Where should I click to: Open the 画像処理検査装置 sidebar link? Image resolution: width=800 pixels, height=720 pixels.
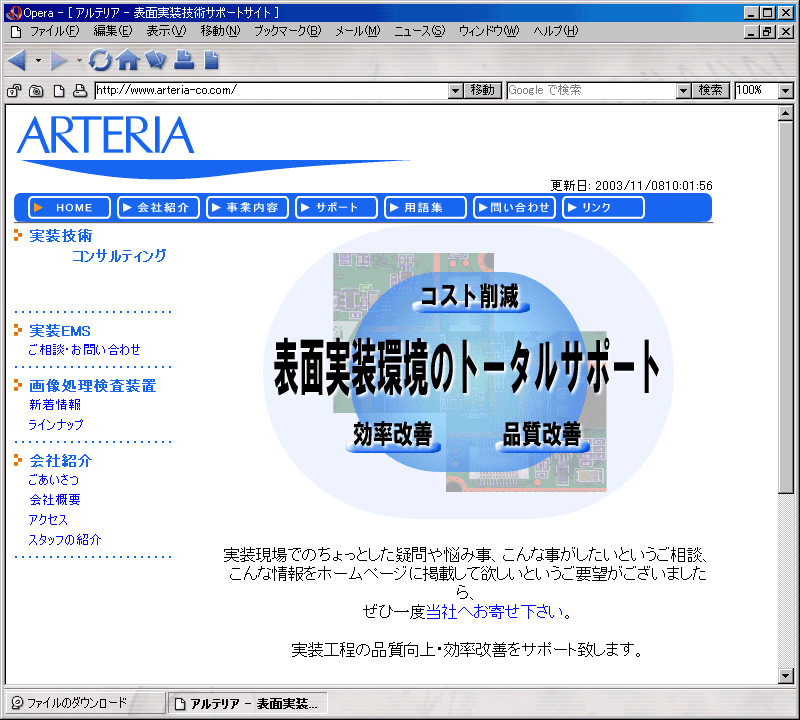point(92,386)
